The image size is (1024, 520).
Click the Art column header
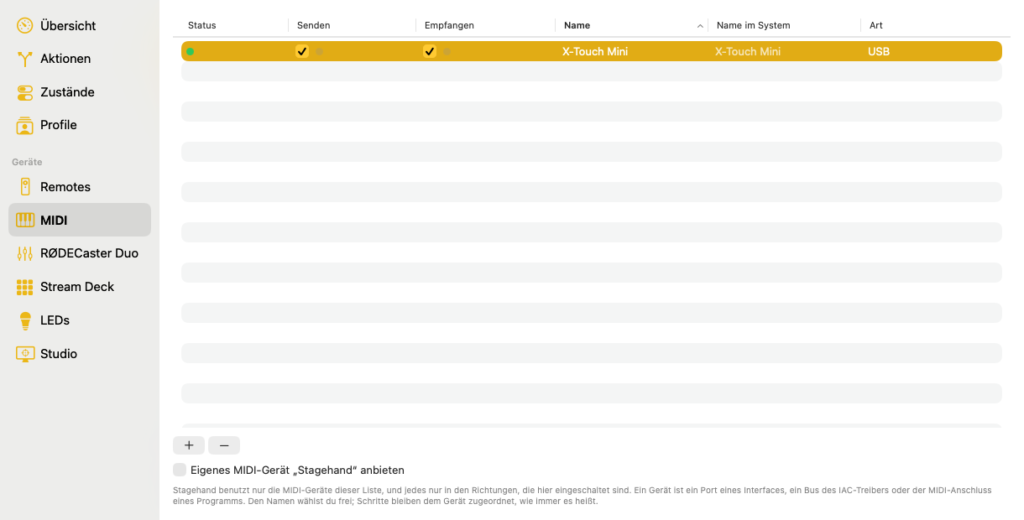pyautogui.click(x=876, y=25)
